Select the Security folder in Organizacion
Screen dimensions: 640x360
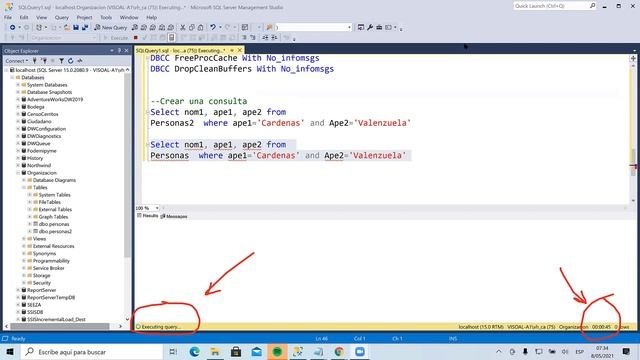(42, 283)
